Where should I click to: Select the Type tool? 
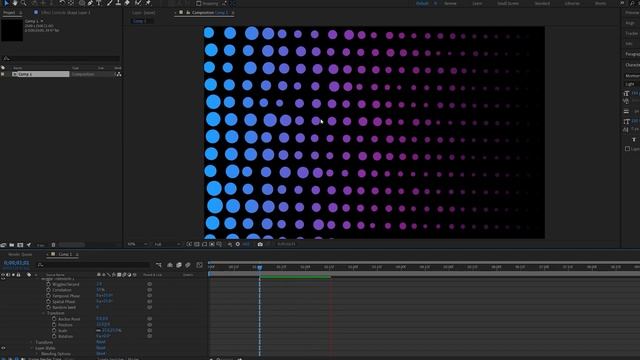[99, 3]
